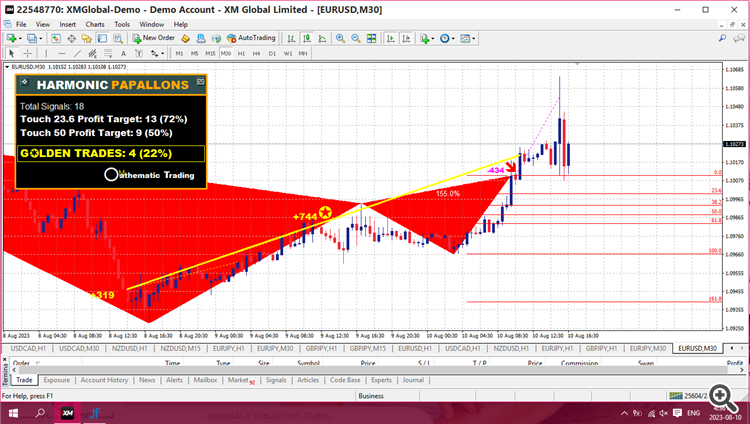Image resolution: width=750 pixels, height=424 pixels.
Task: Expand the EURUSD,M30 chart title triangle
Action: (7, 67)
